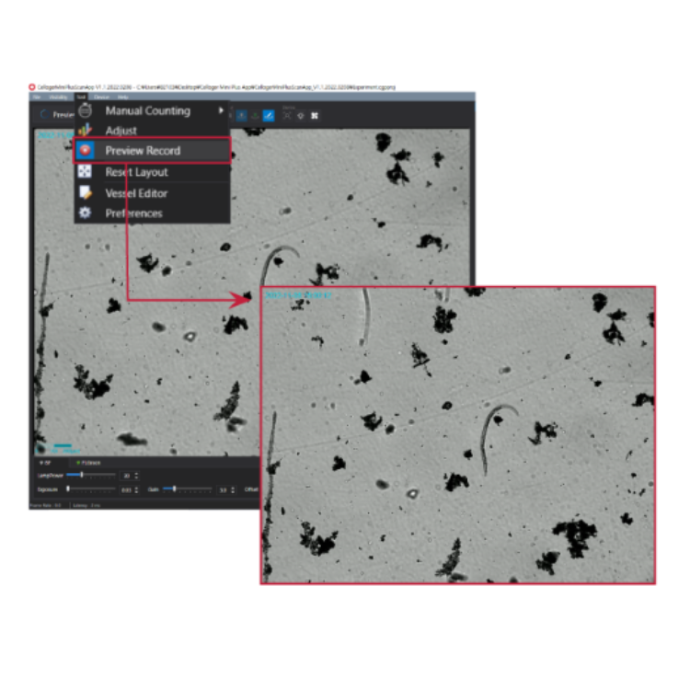Click the Reset Layout dice icon
The width and height of the screenshot is (690, 690).
(x=85, y=172)
